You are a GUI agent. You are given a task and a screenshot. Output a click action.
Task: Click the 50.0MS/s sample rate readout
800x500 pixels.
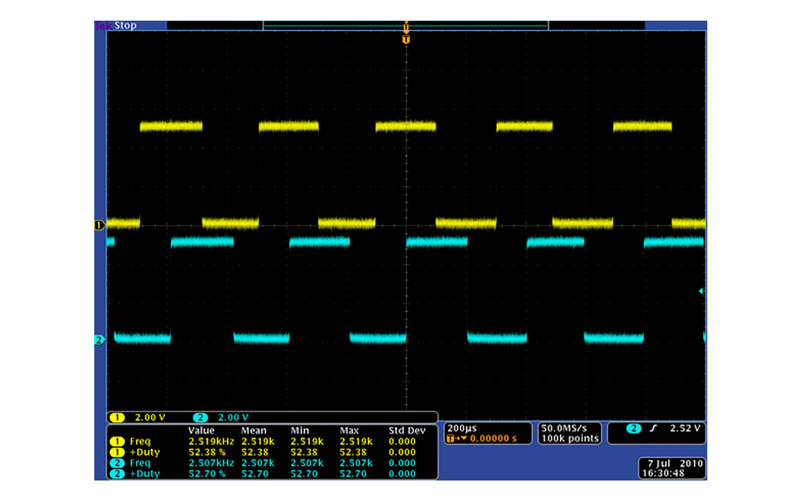point(564,428)
